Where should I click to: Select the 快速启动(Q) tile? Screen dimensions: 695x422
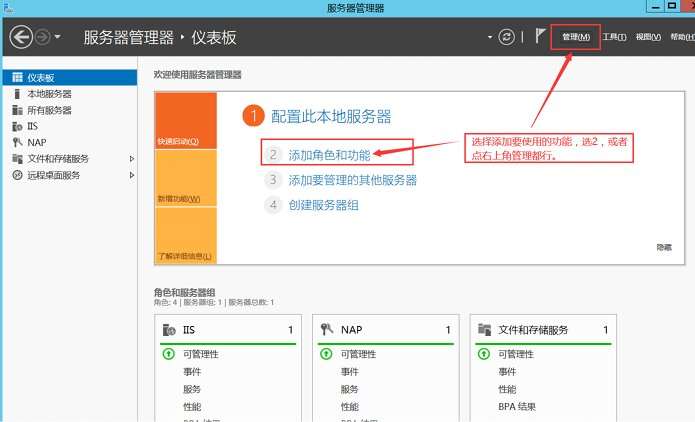point(186,121)
